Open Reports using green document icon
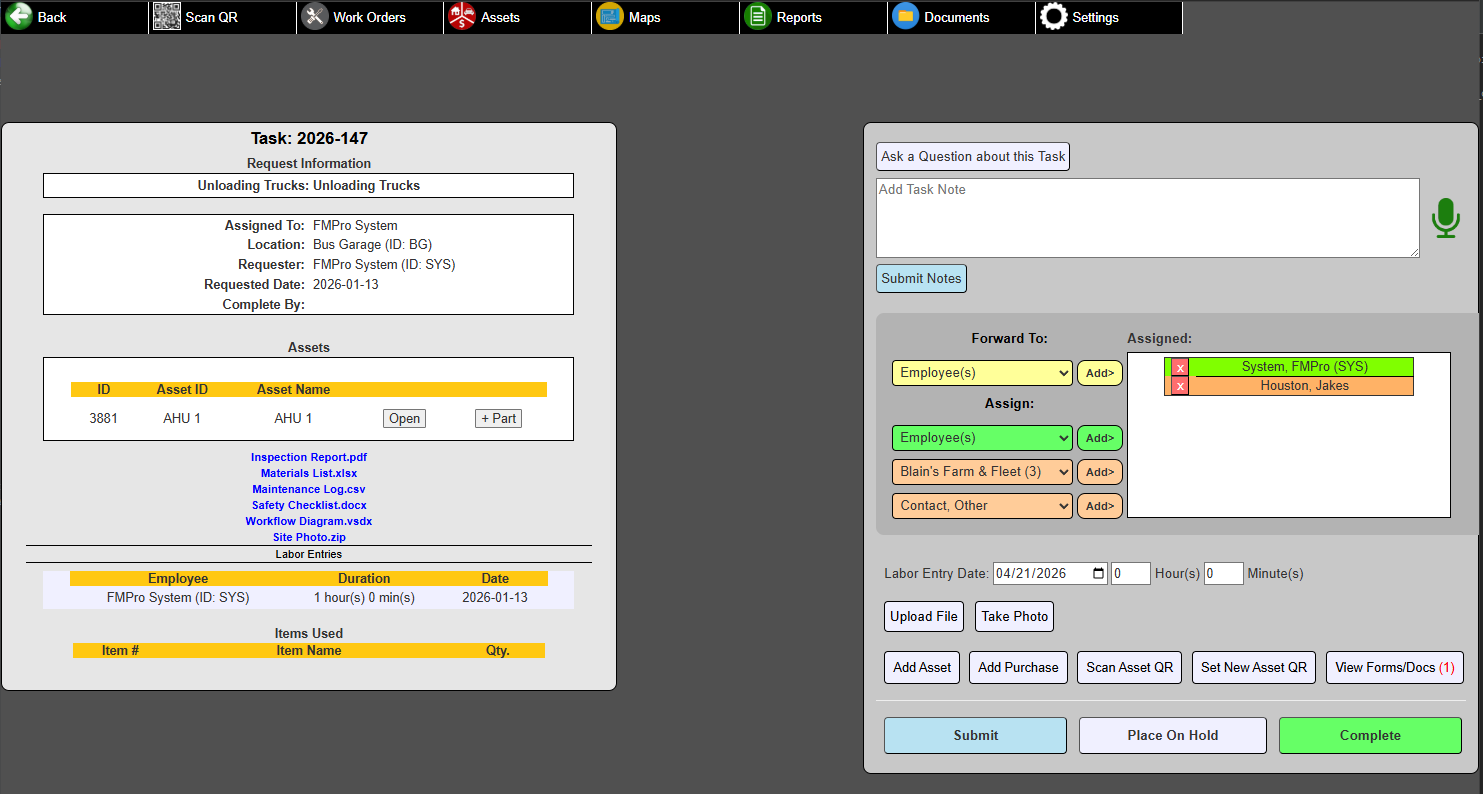 758,17
